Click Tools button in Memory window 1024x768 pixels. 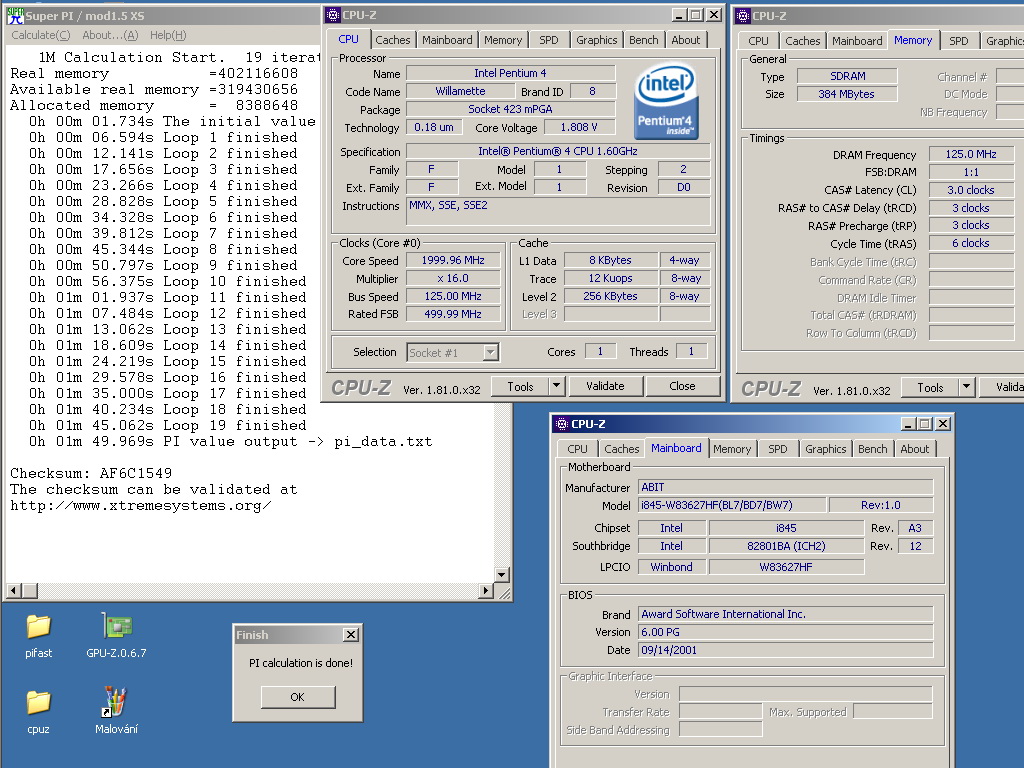click(x=930, y=387)
